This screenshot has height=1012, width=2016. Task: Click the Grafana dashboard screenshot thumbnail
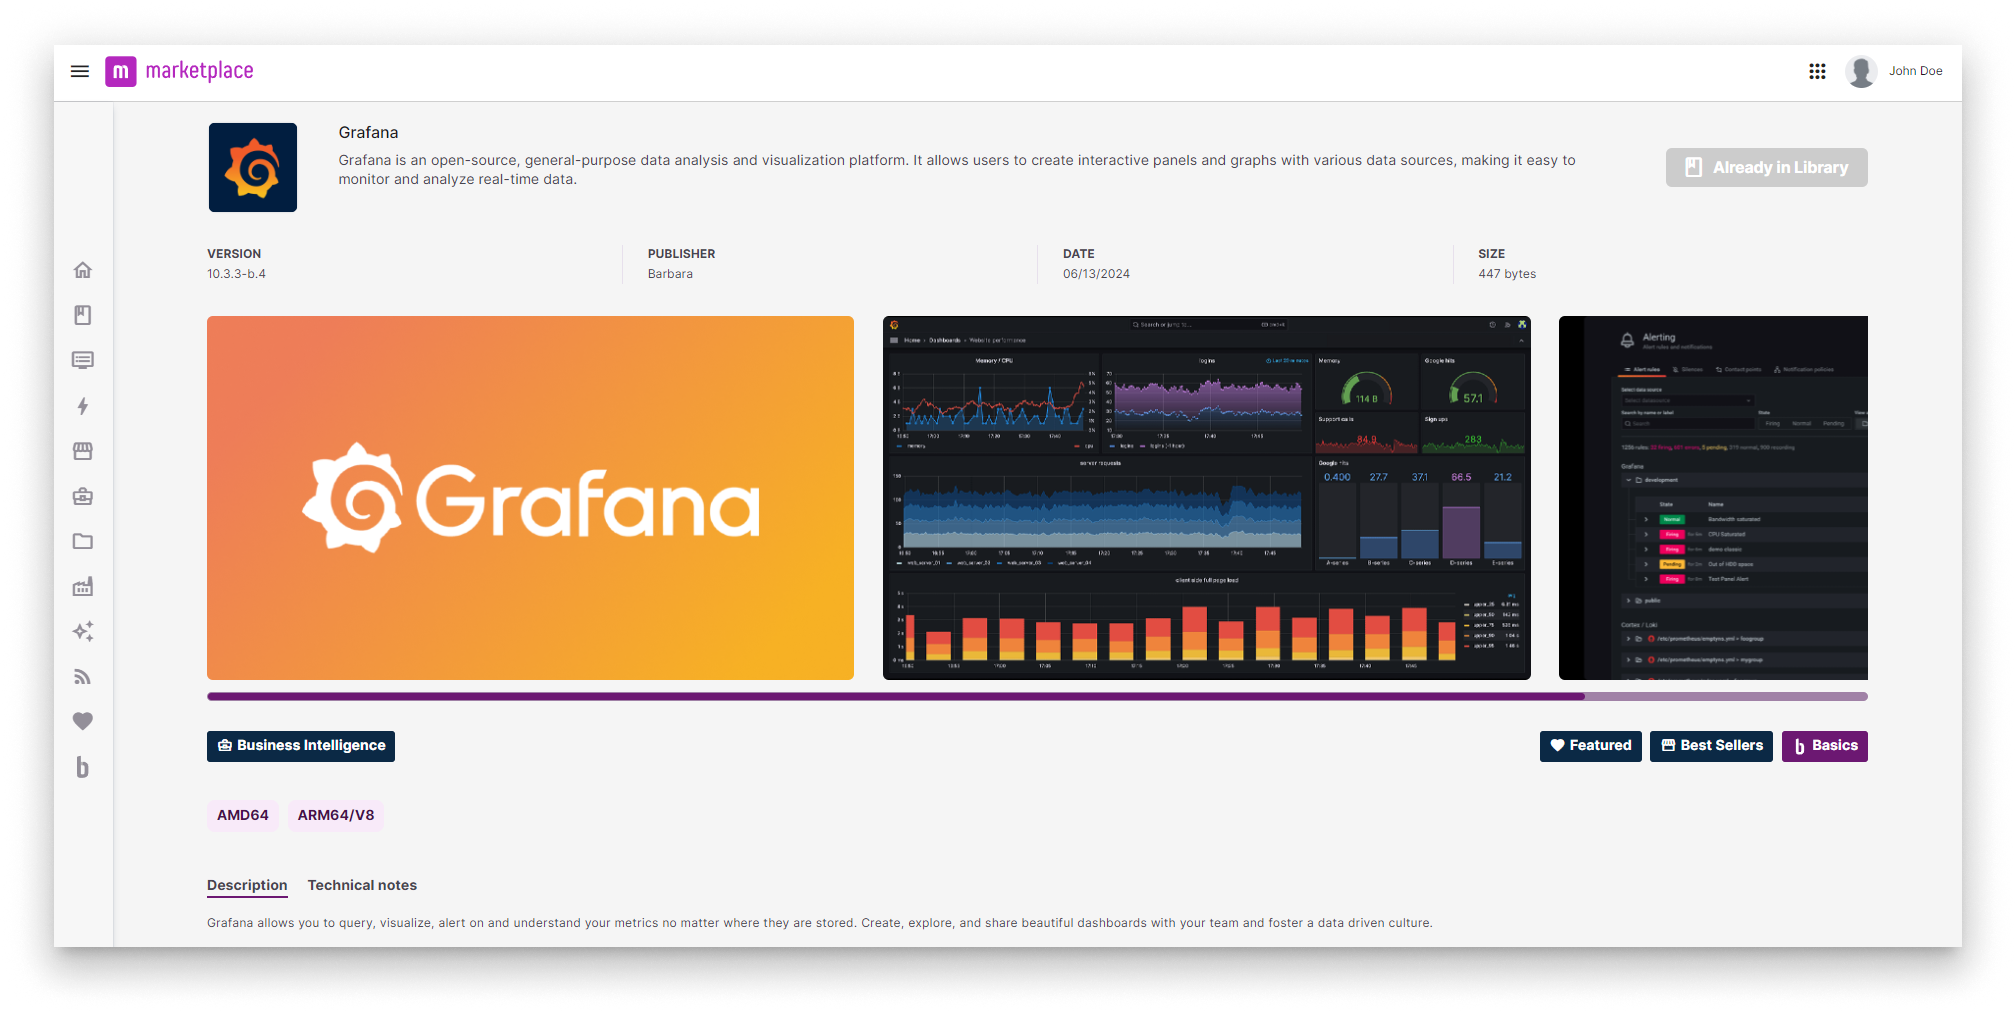point(1206,497)
